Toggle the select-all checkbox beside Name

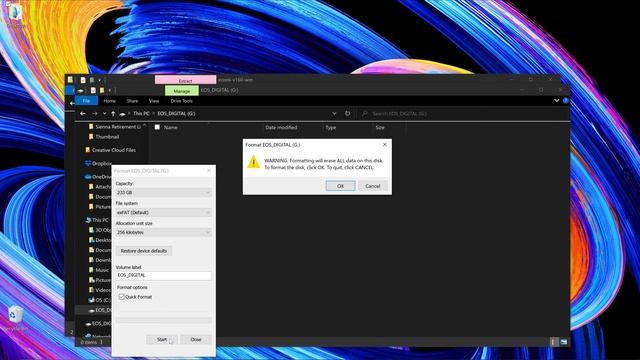click(157, 127)
